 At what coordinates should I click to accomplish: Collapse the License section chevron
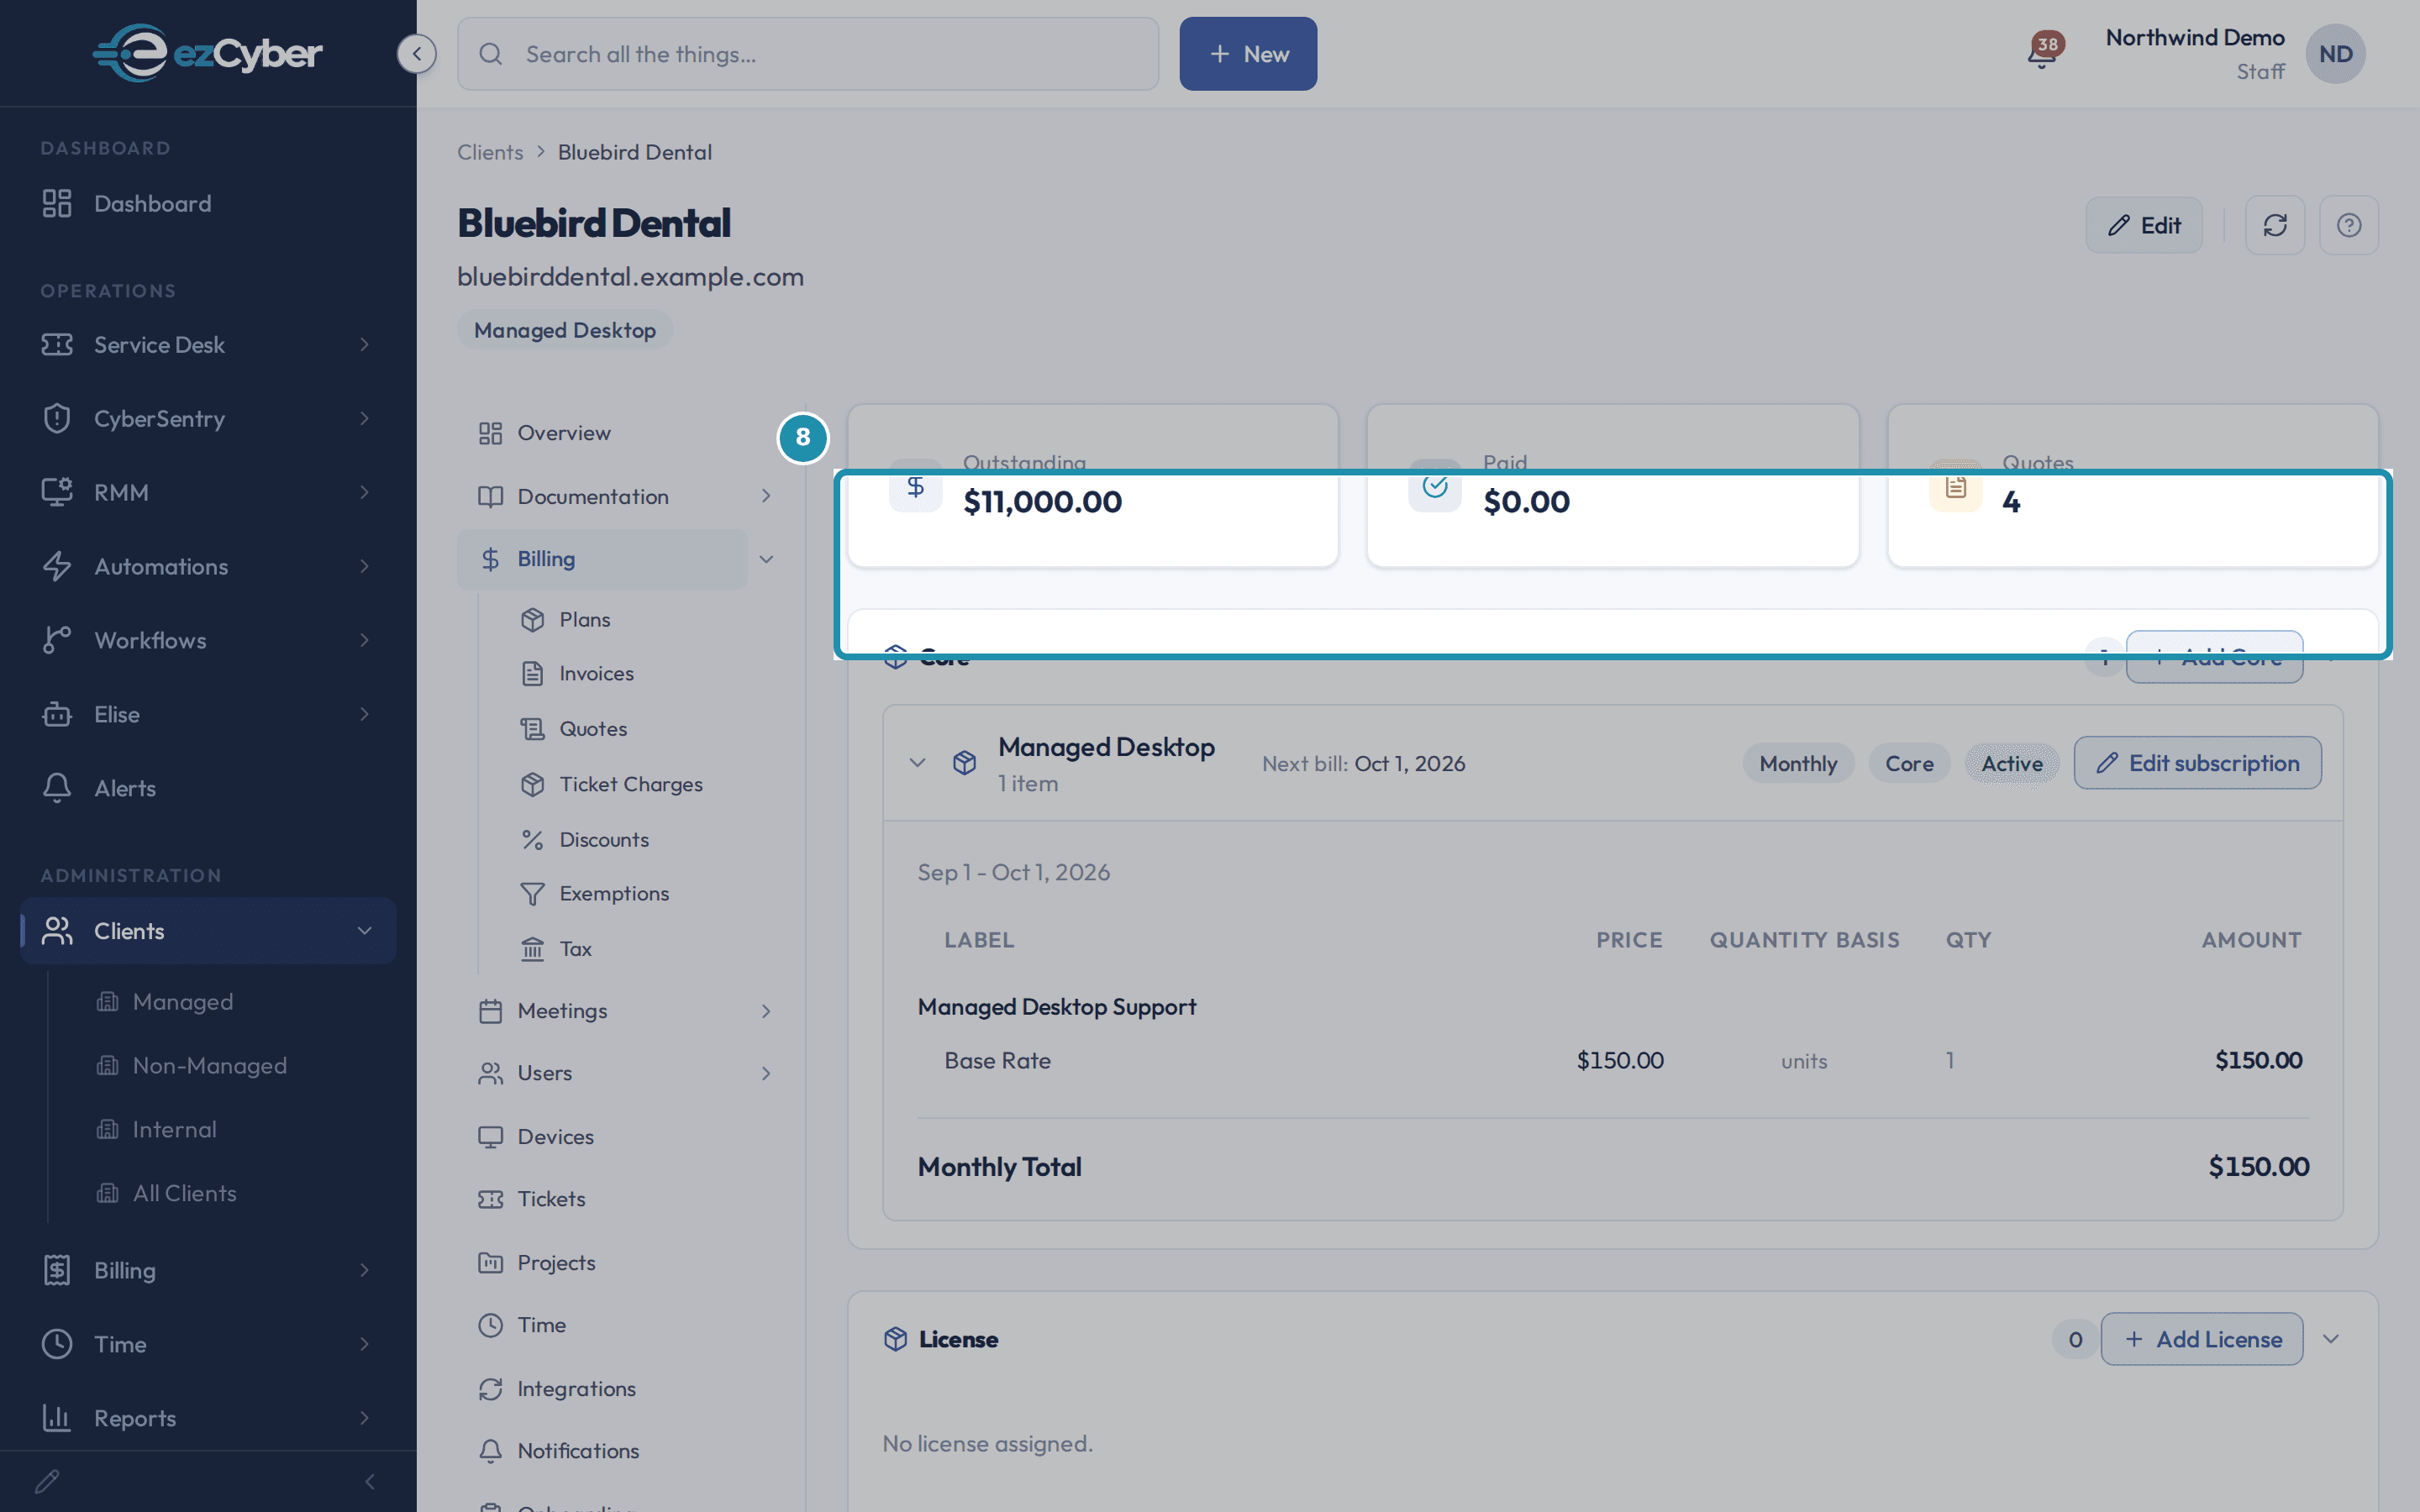pos(2331,1340)
